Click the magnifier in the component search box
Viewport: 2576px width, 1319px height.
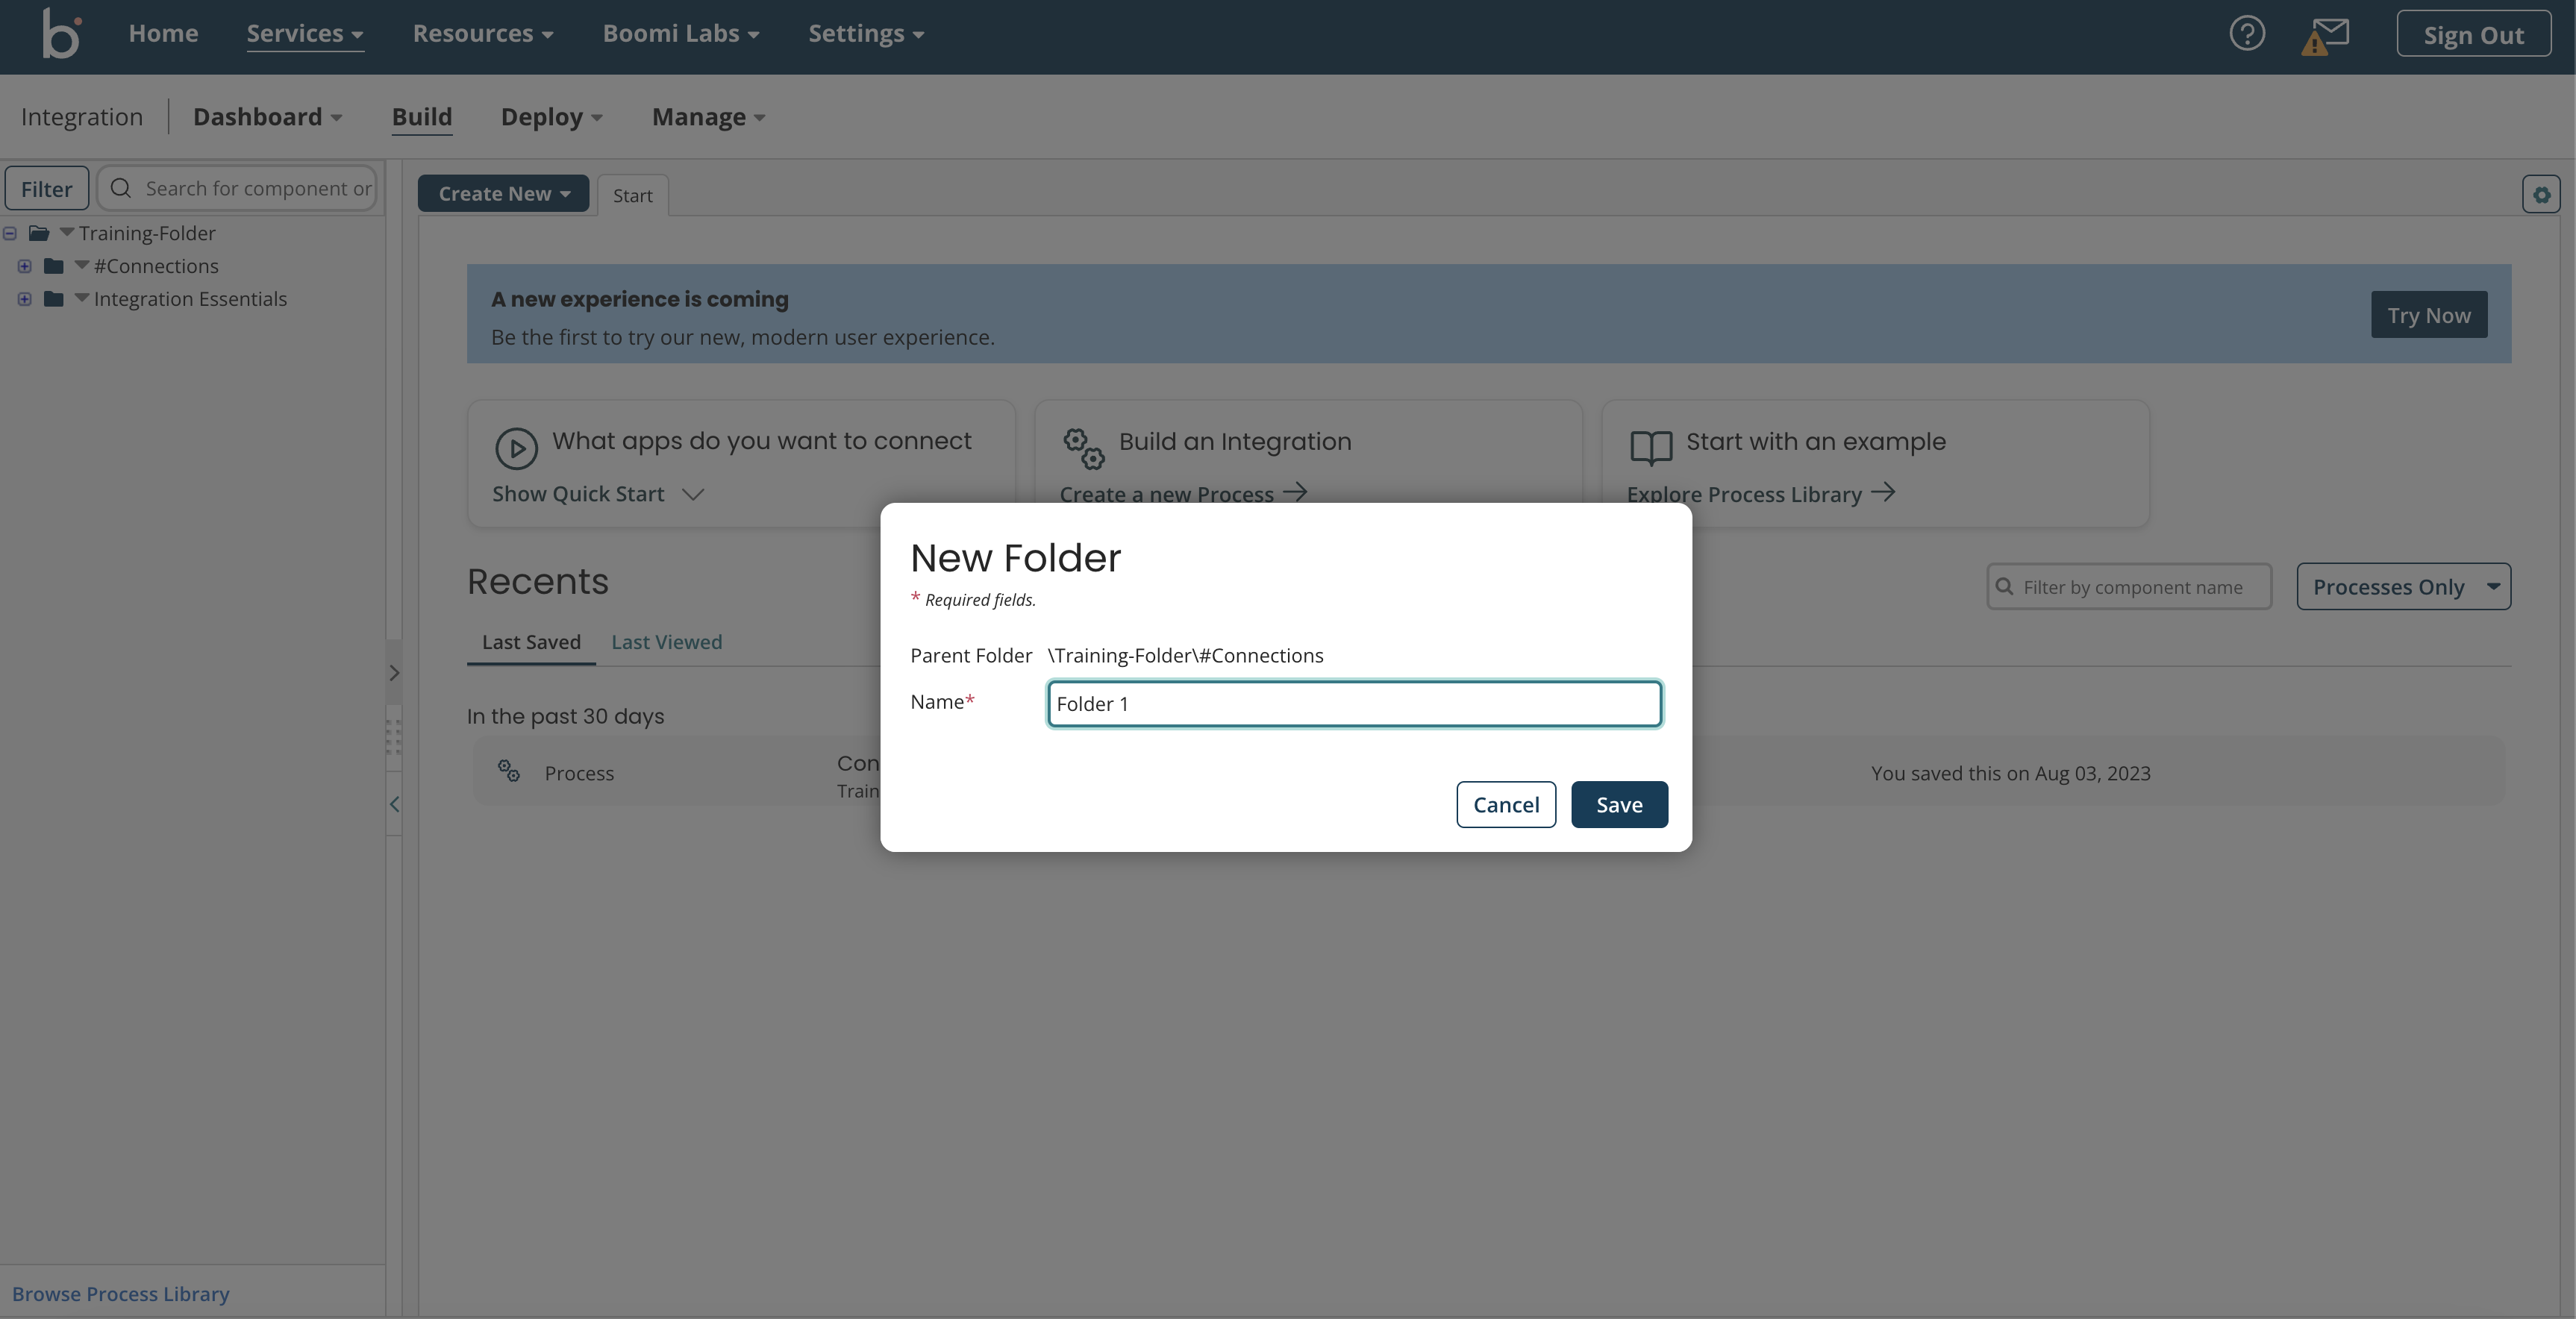[121, 188]
